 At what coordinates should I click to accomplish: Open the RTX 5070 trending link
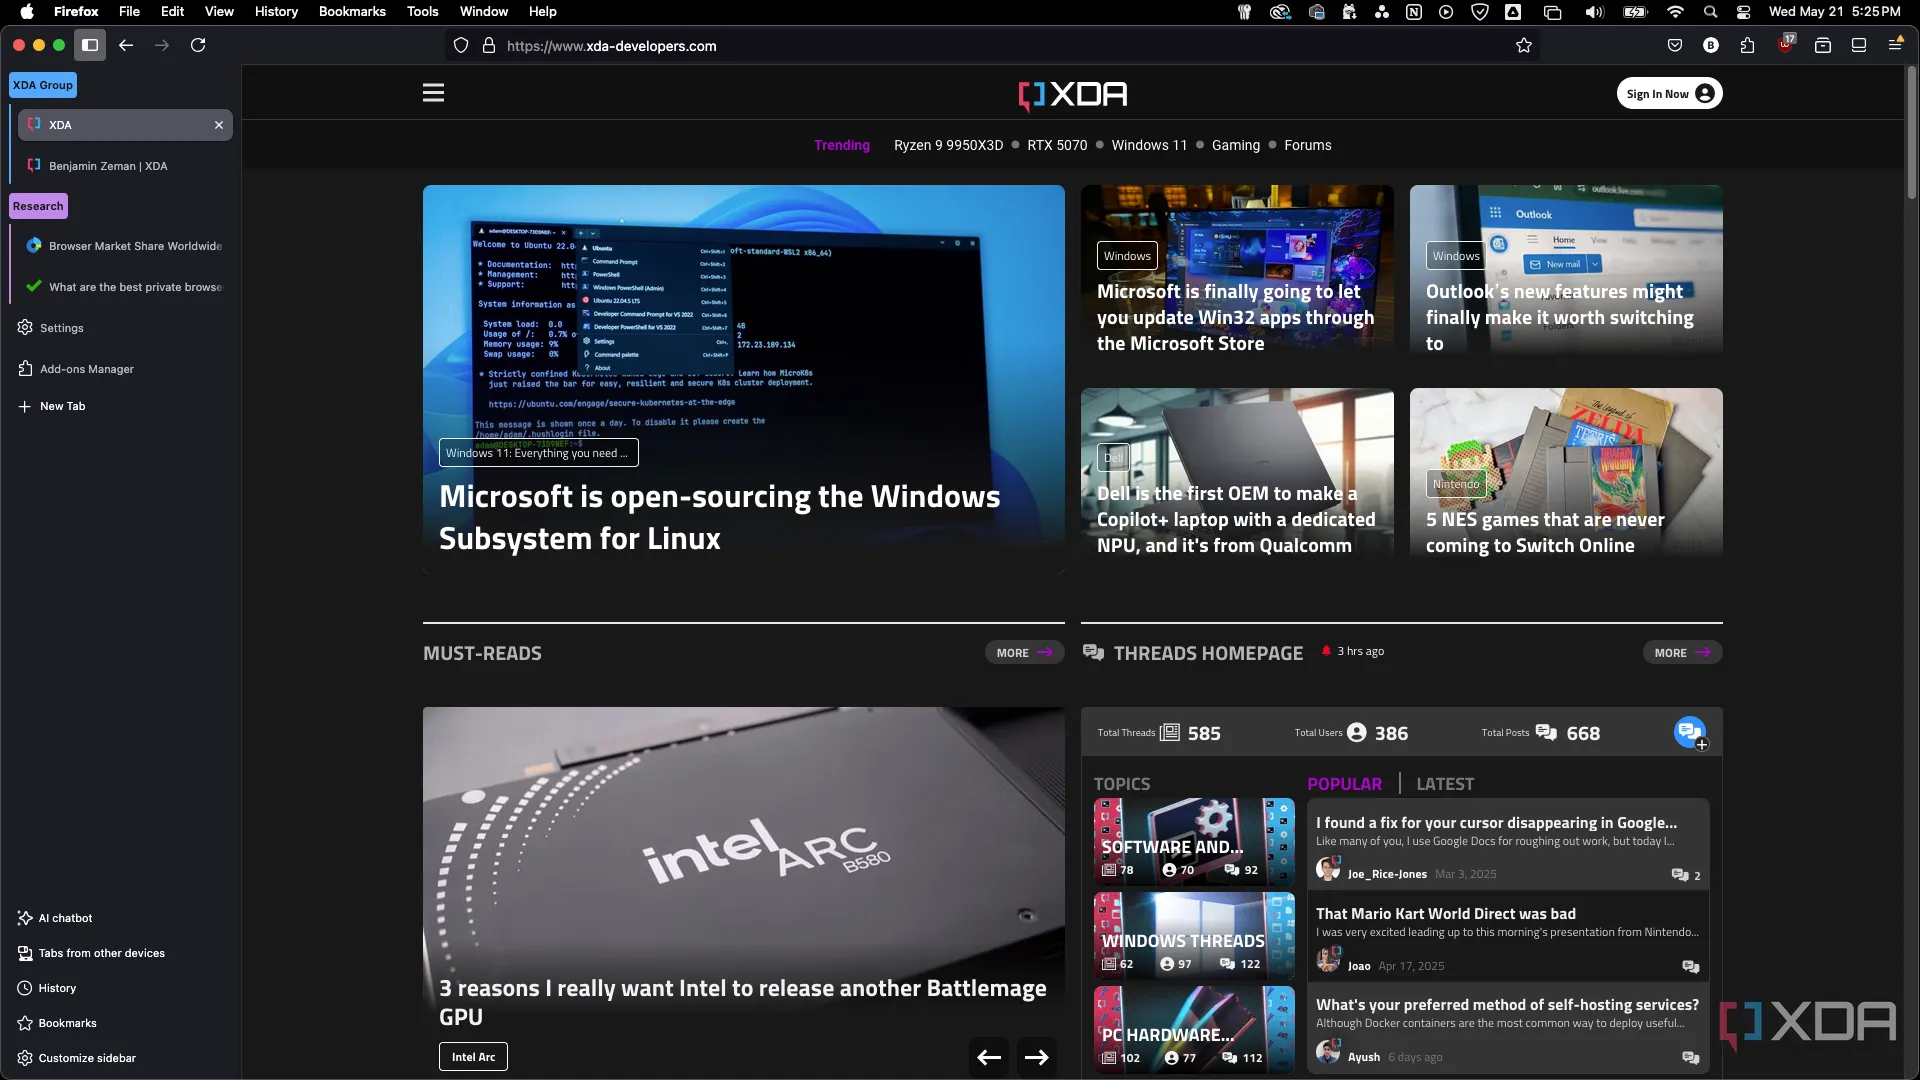(x=1057, y=145)
